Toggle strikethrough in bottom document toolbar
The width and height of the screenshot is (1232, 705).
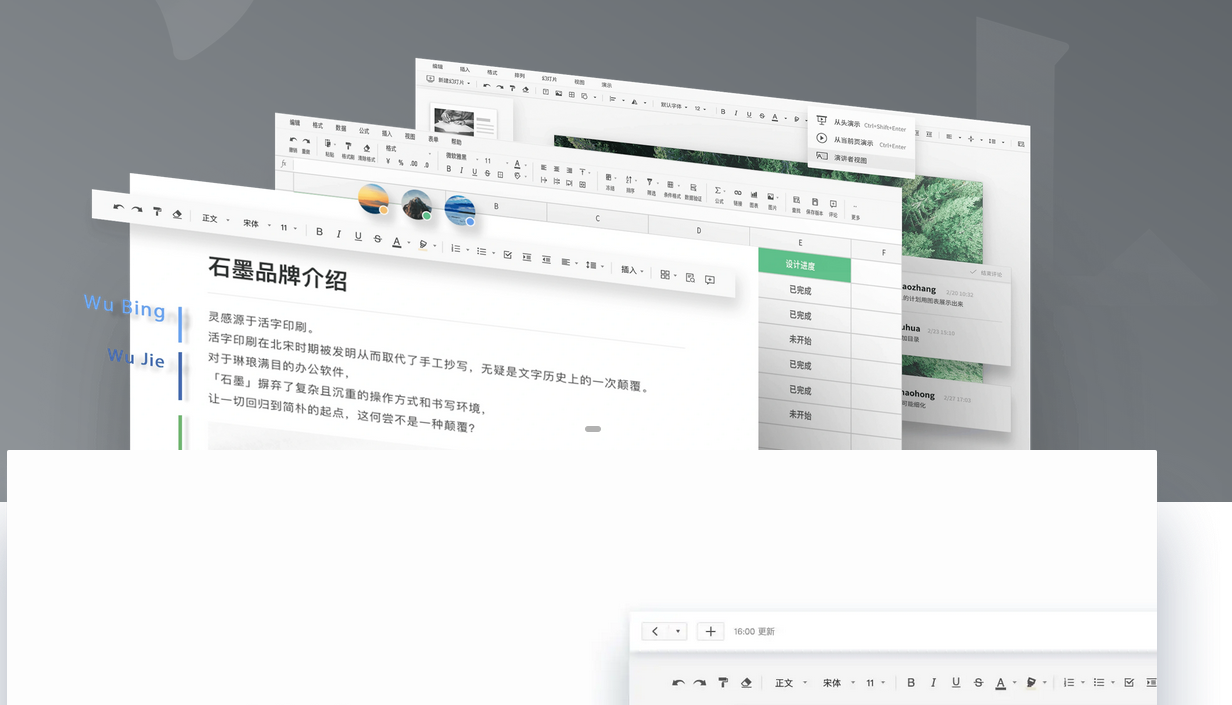coord(978,682)
